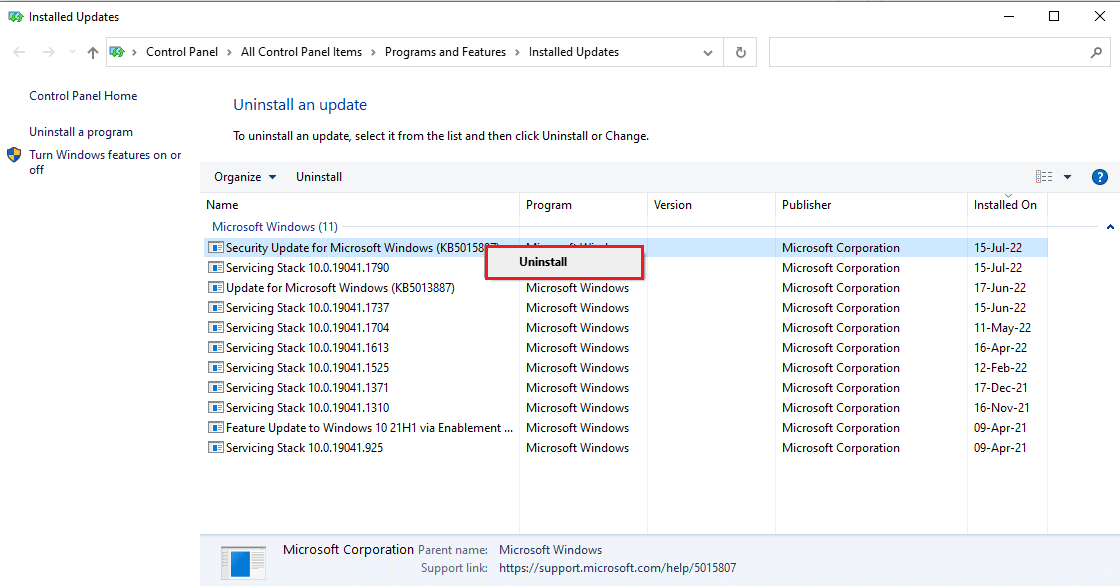Sort by the Program column header

point(584,205)
